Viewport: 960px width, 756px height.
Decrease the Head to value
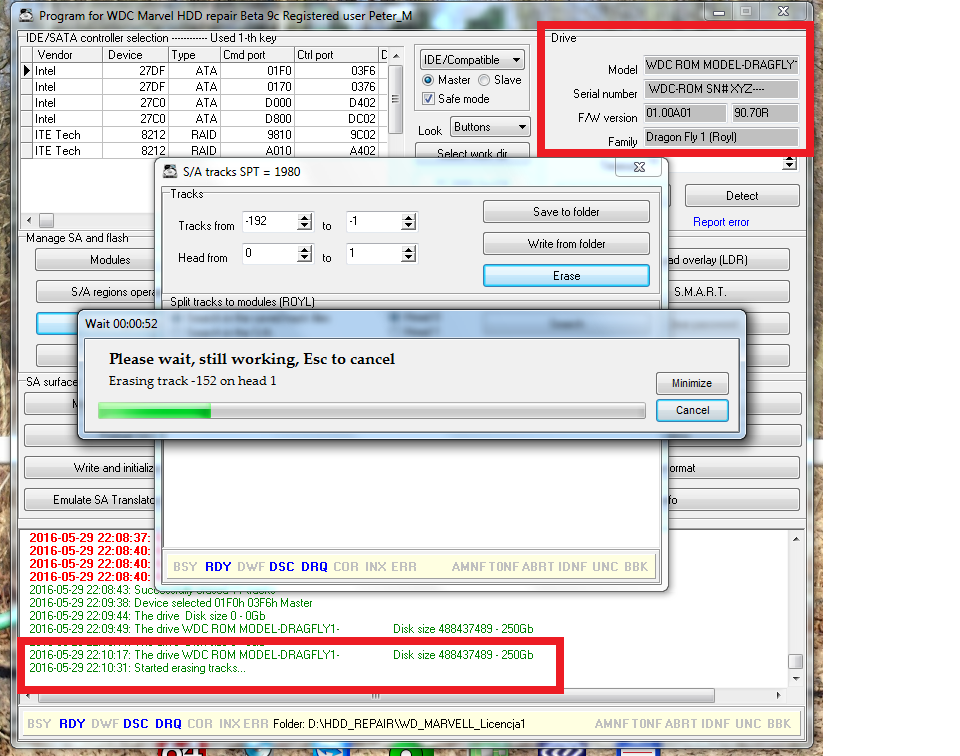pyautogui.click(x=409, y=258)
